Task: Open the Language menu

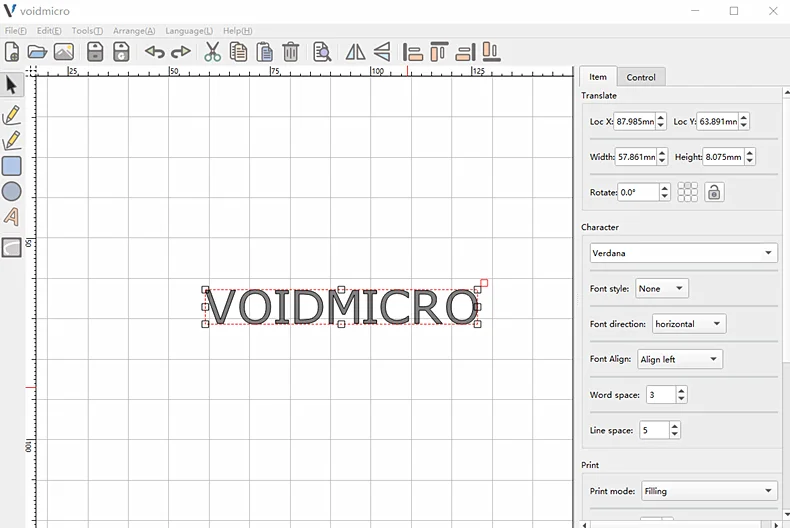Action: (189, 31)
